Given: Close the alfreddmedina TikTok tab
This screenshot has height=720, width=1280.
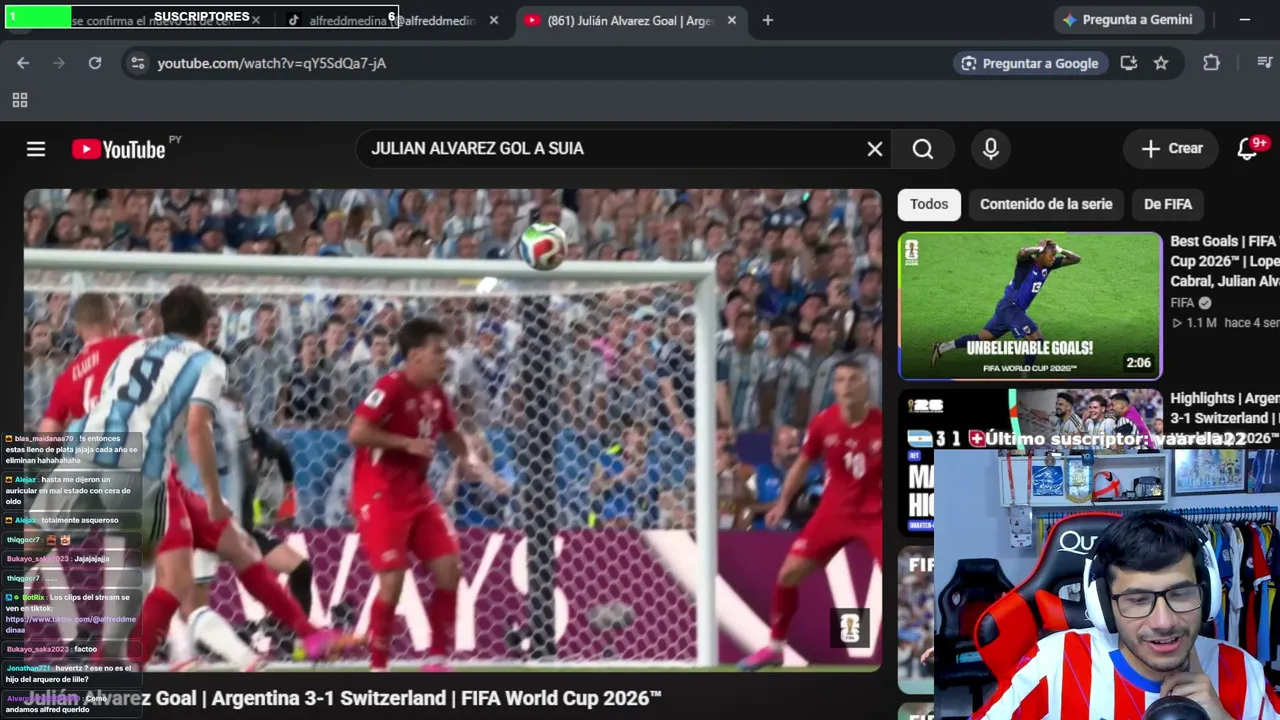Looking at the screenshot, I should click(494, 20).
